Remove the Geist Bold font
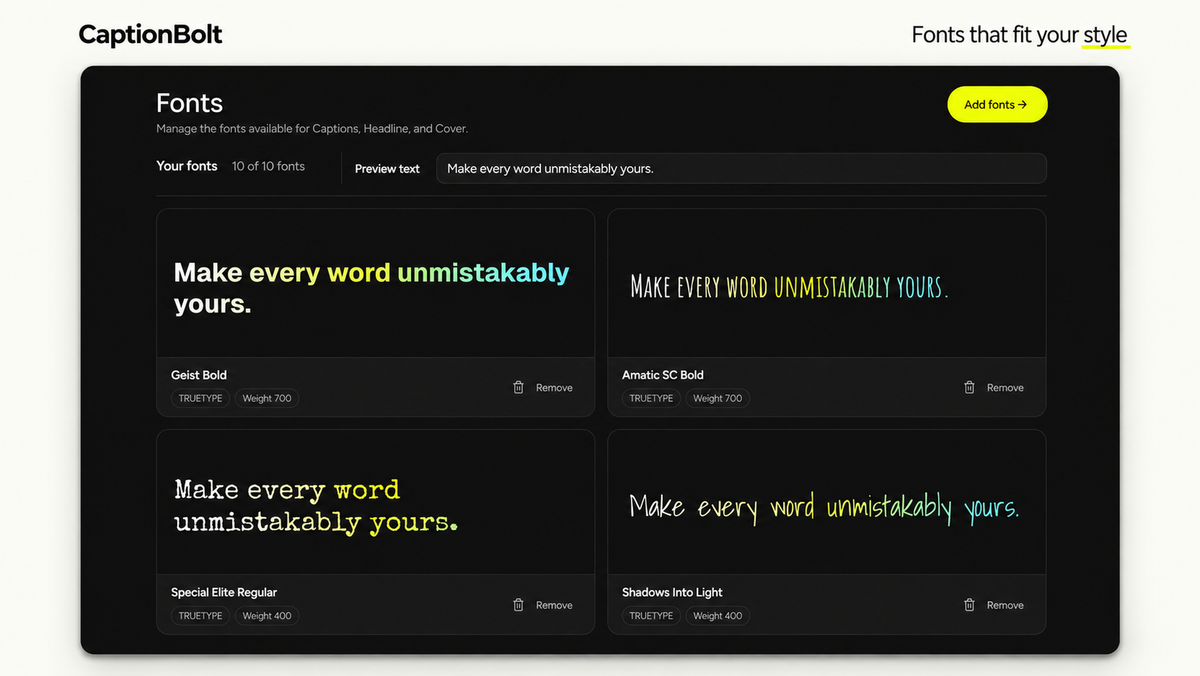 tap(543, 387)
